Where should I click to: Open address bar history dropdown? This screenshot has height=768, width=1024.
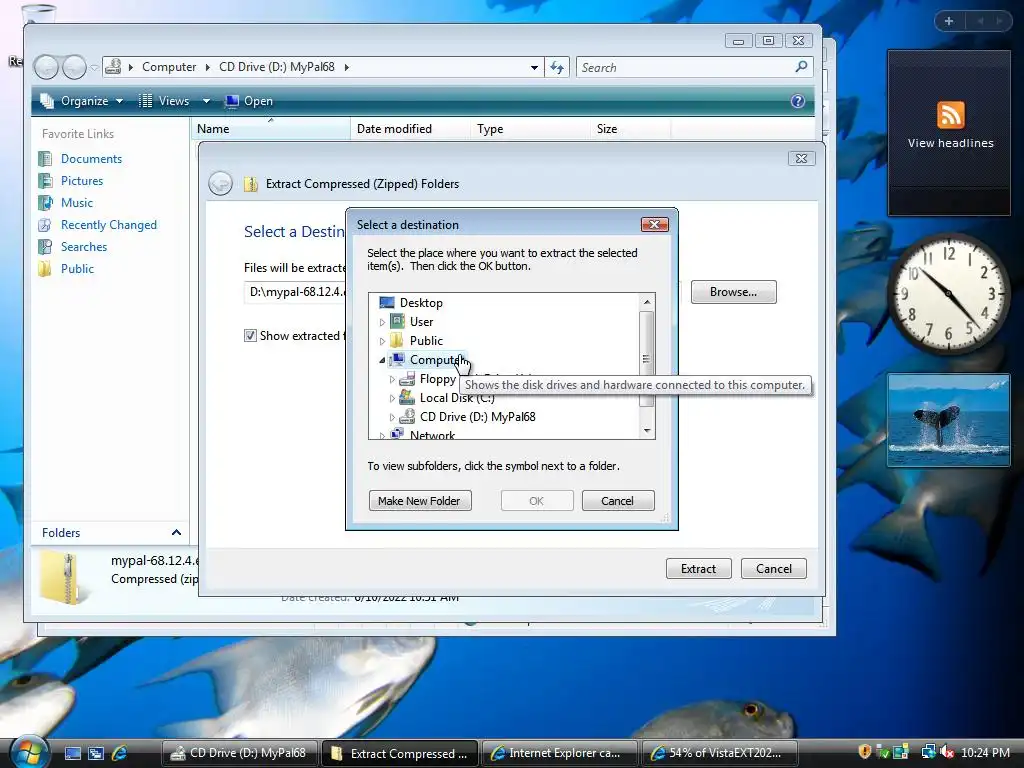point(534,67)
